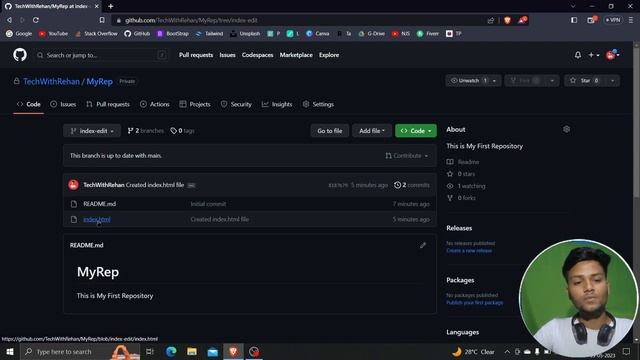View the 2 commits history
The image size is (640, 360).
[x=412, y=185]
